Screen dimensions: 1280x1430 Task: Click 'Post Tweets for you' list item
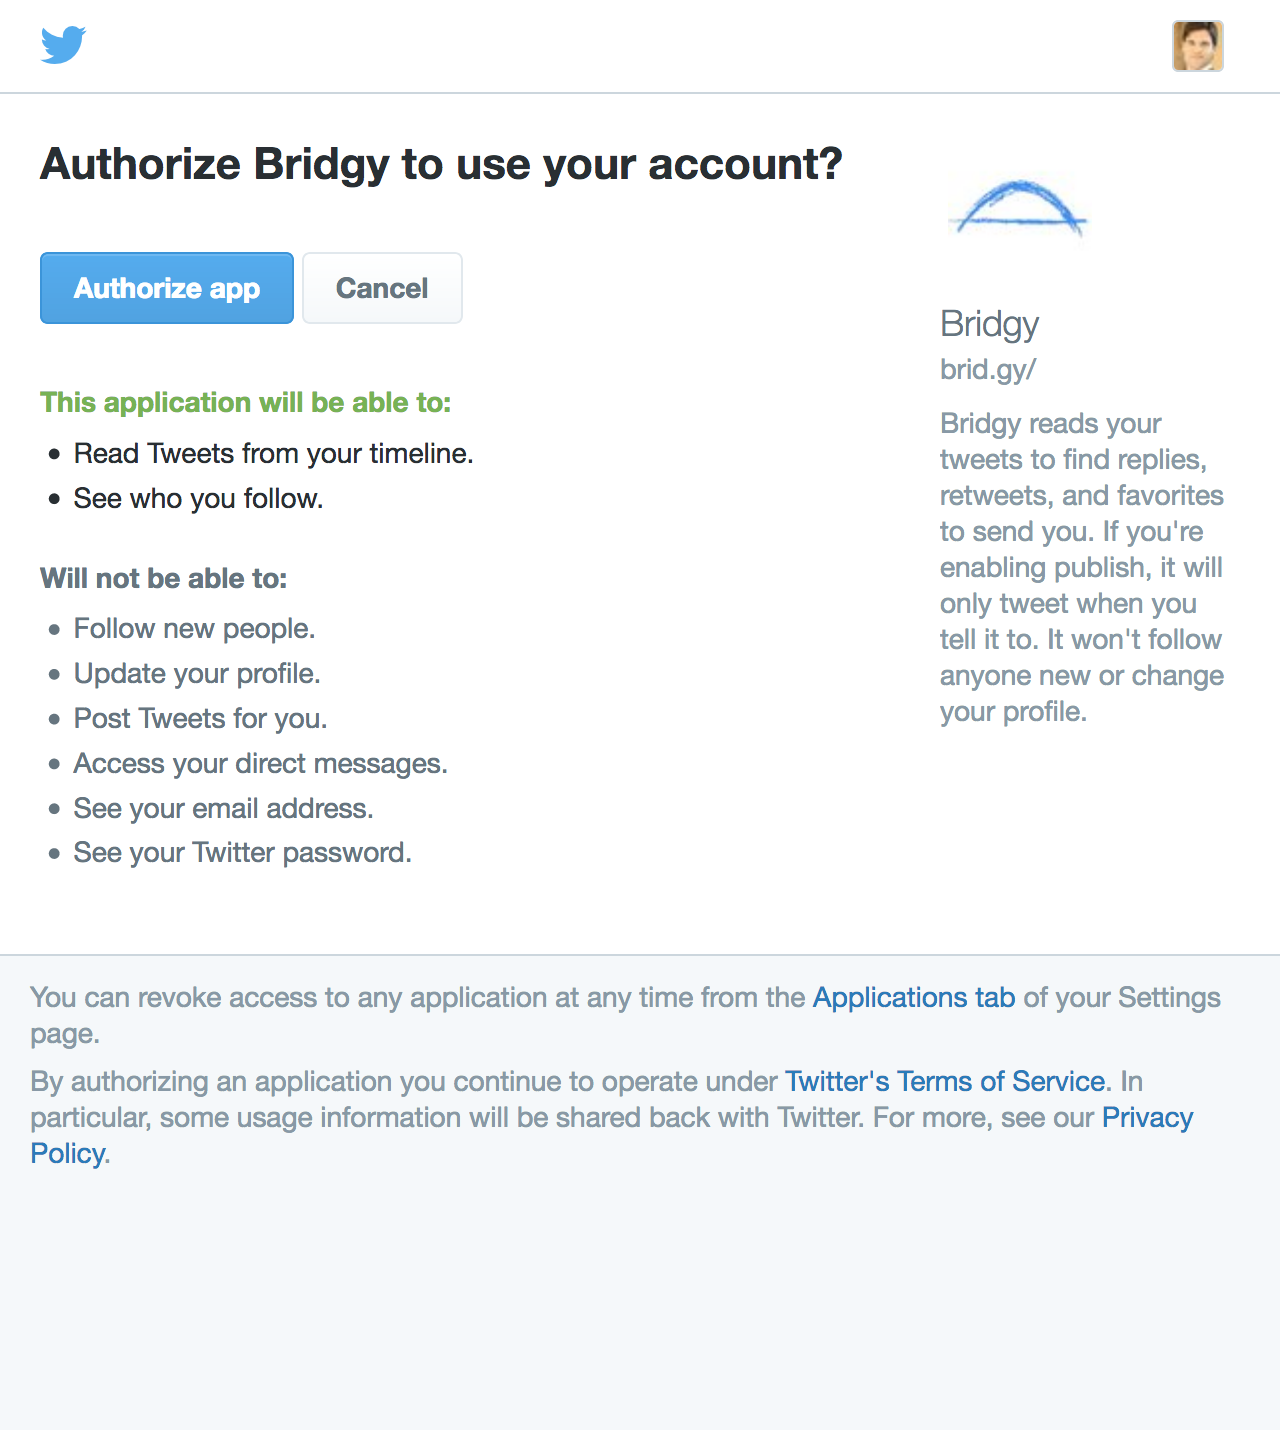point(200,719)
